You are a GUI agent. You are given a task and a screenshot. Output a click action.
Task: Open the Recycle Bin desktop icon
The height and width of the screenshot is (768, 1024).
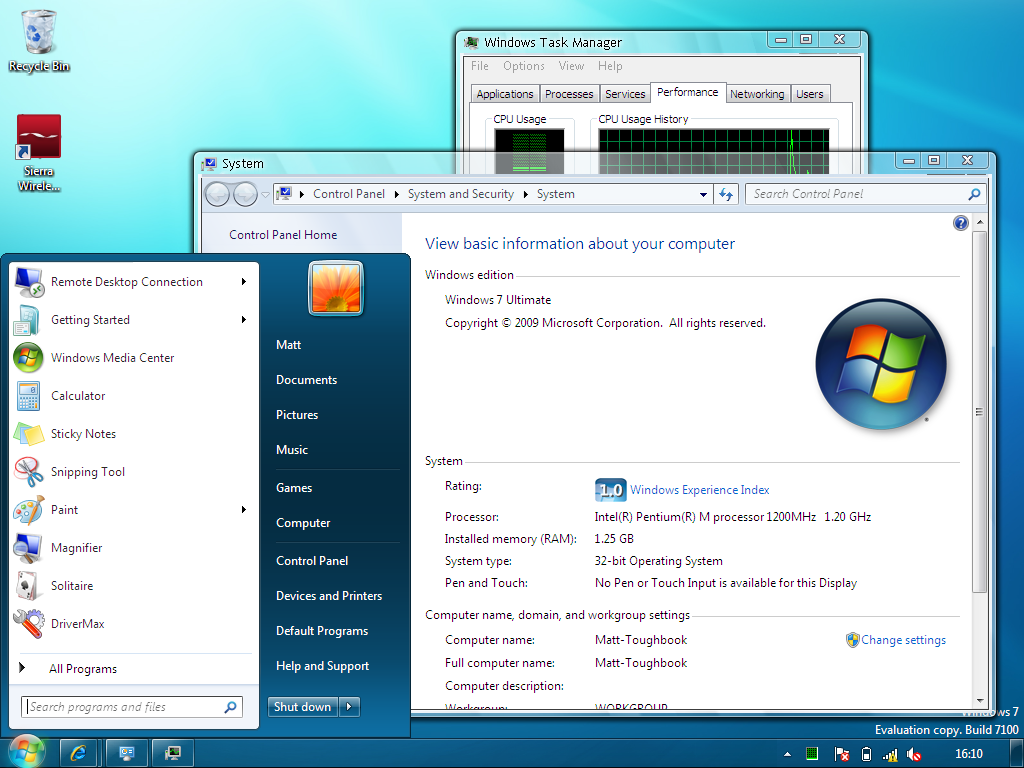coord(39,41)
